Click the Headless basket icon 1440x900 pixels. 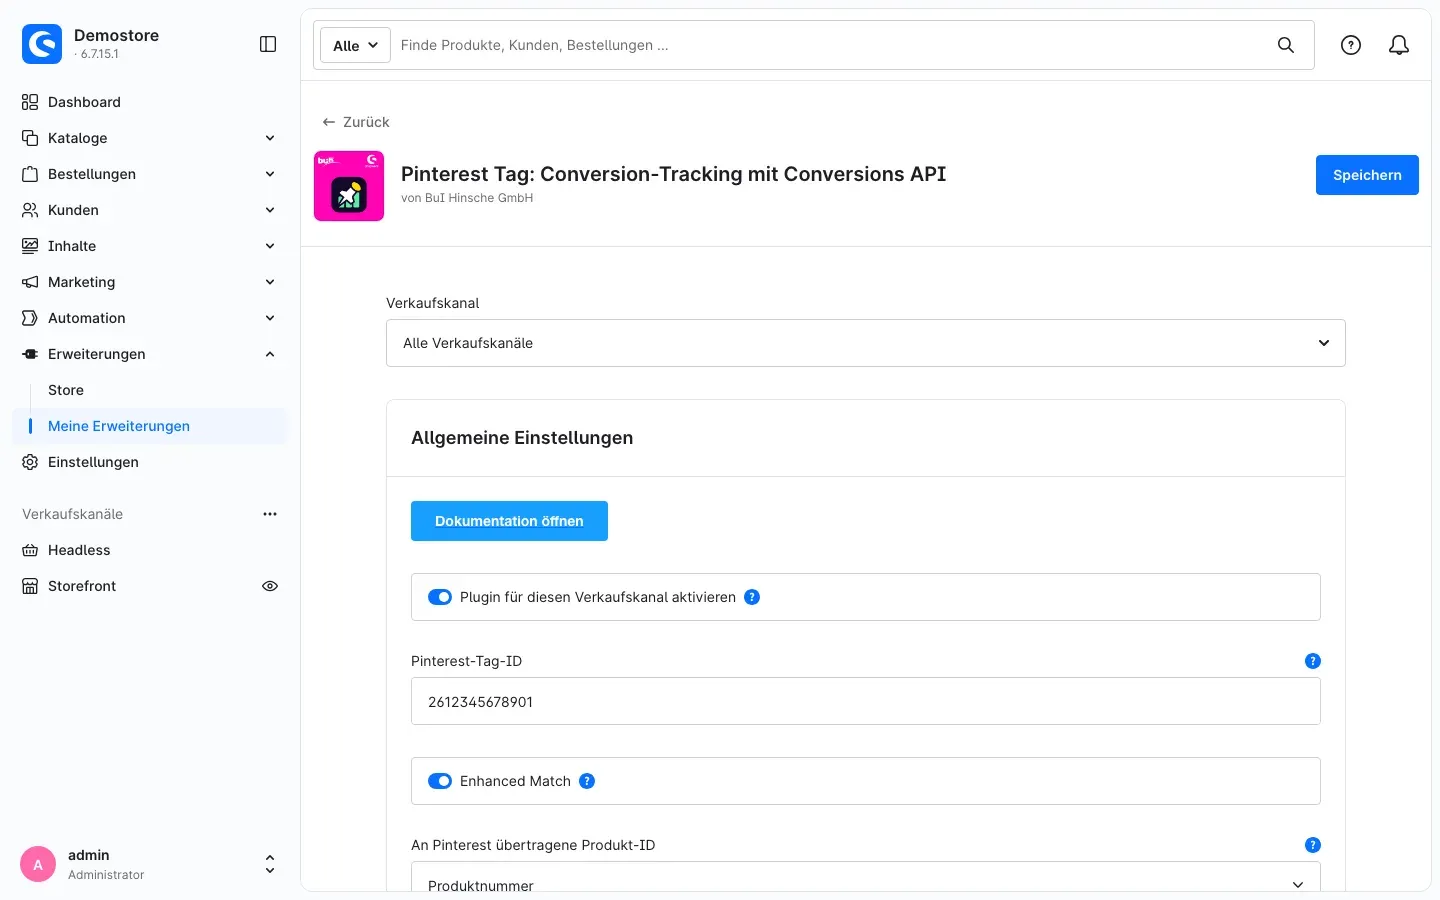coord(30,550)
